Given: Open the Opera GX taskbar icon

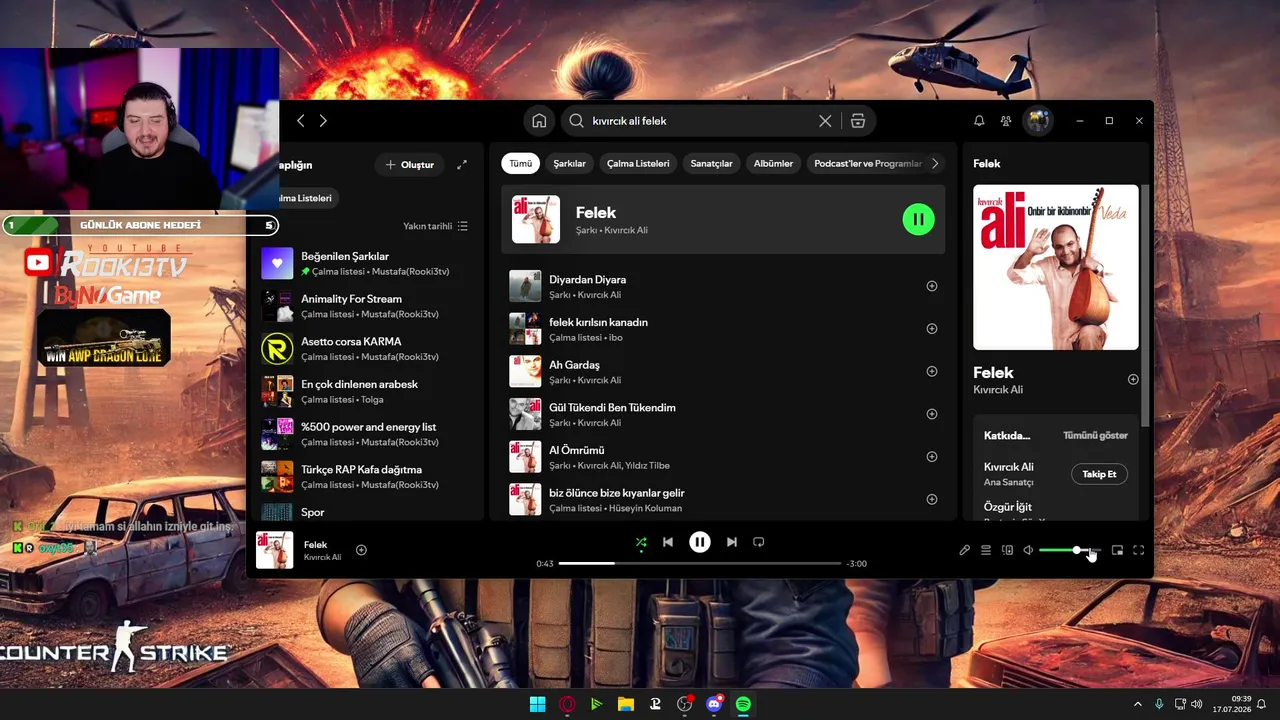Looking at the screenshot, I should click(567, 704).
